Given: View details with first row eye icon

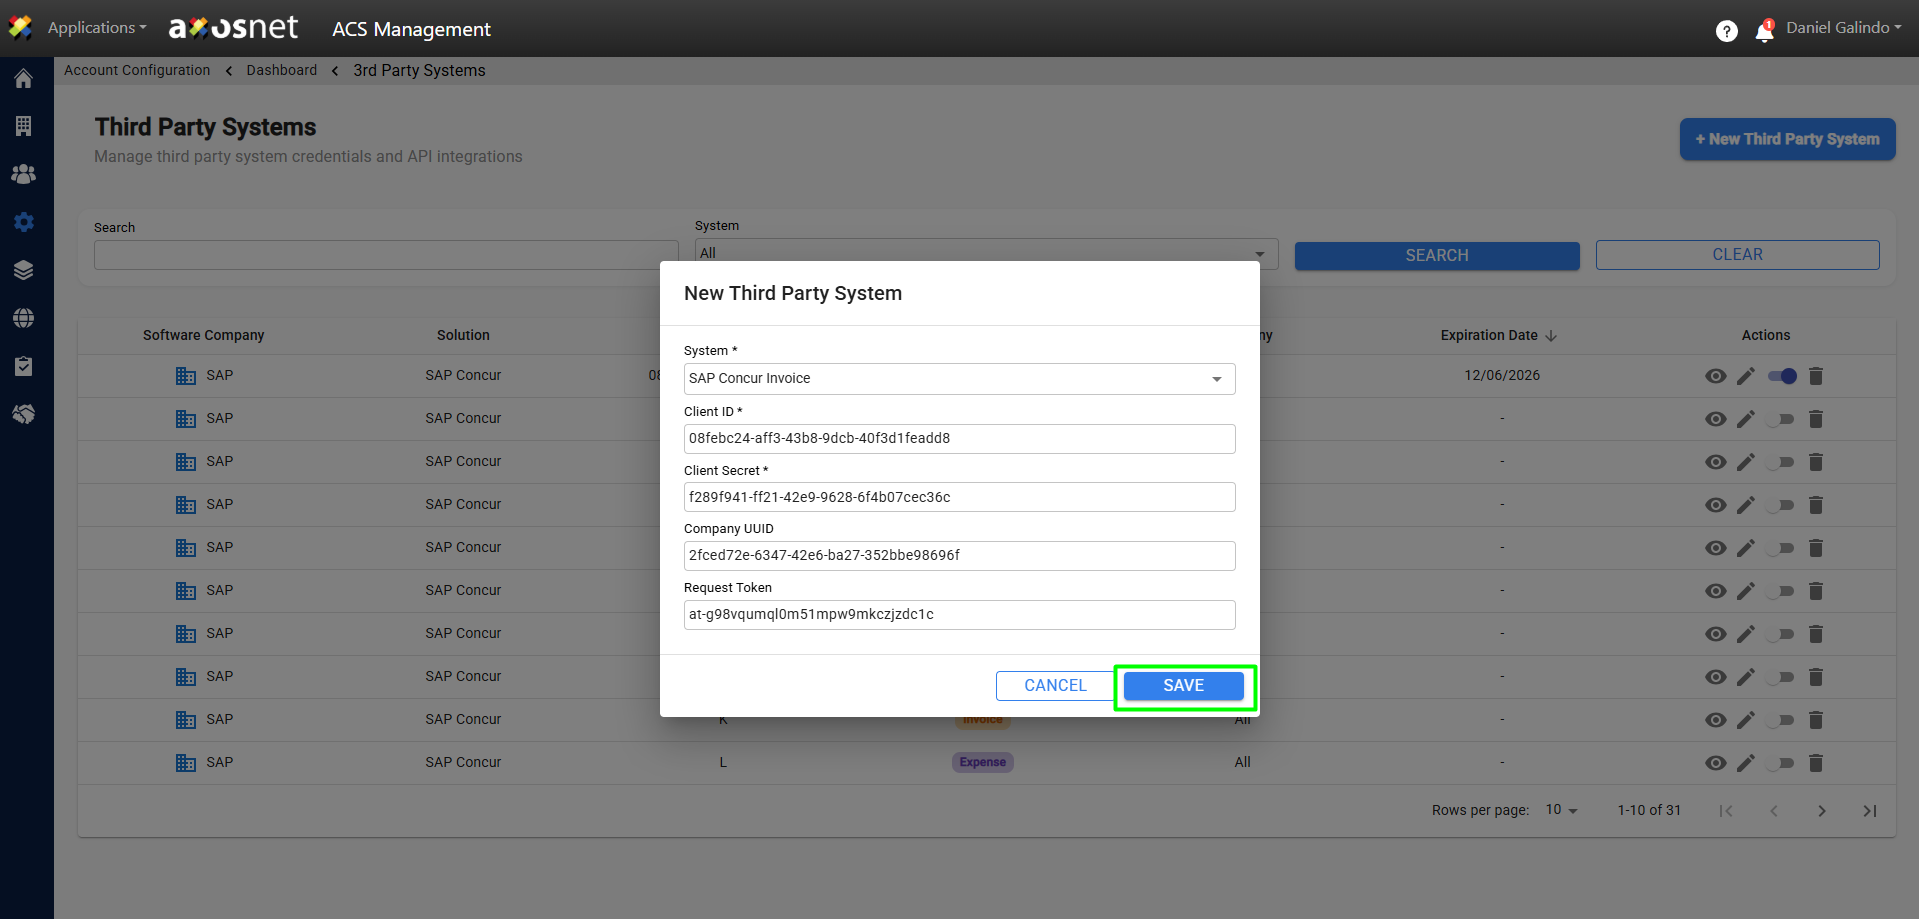Looking at the screenshot, I should [x=1716, y=376].
